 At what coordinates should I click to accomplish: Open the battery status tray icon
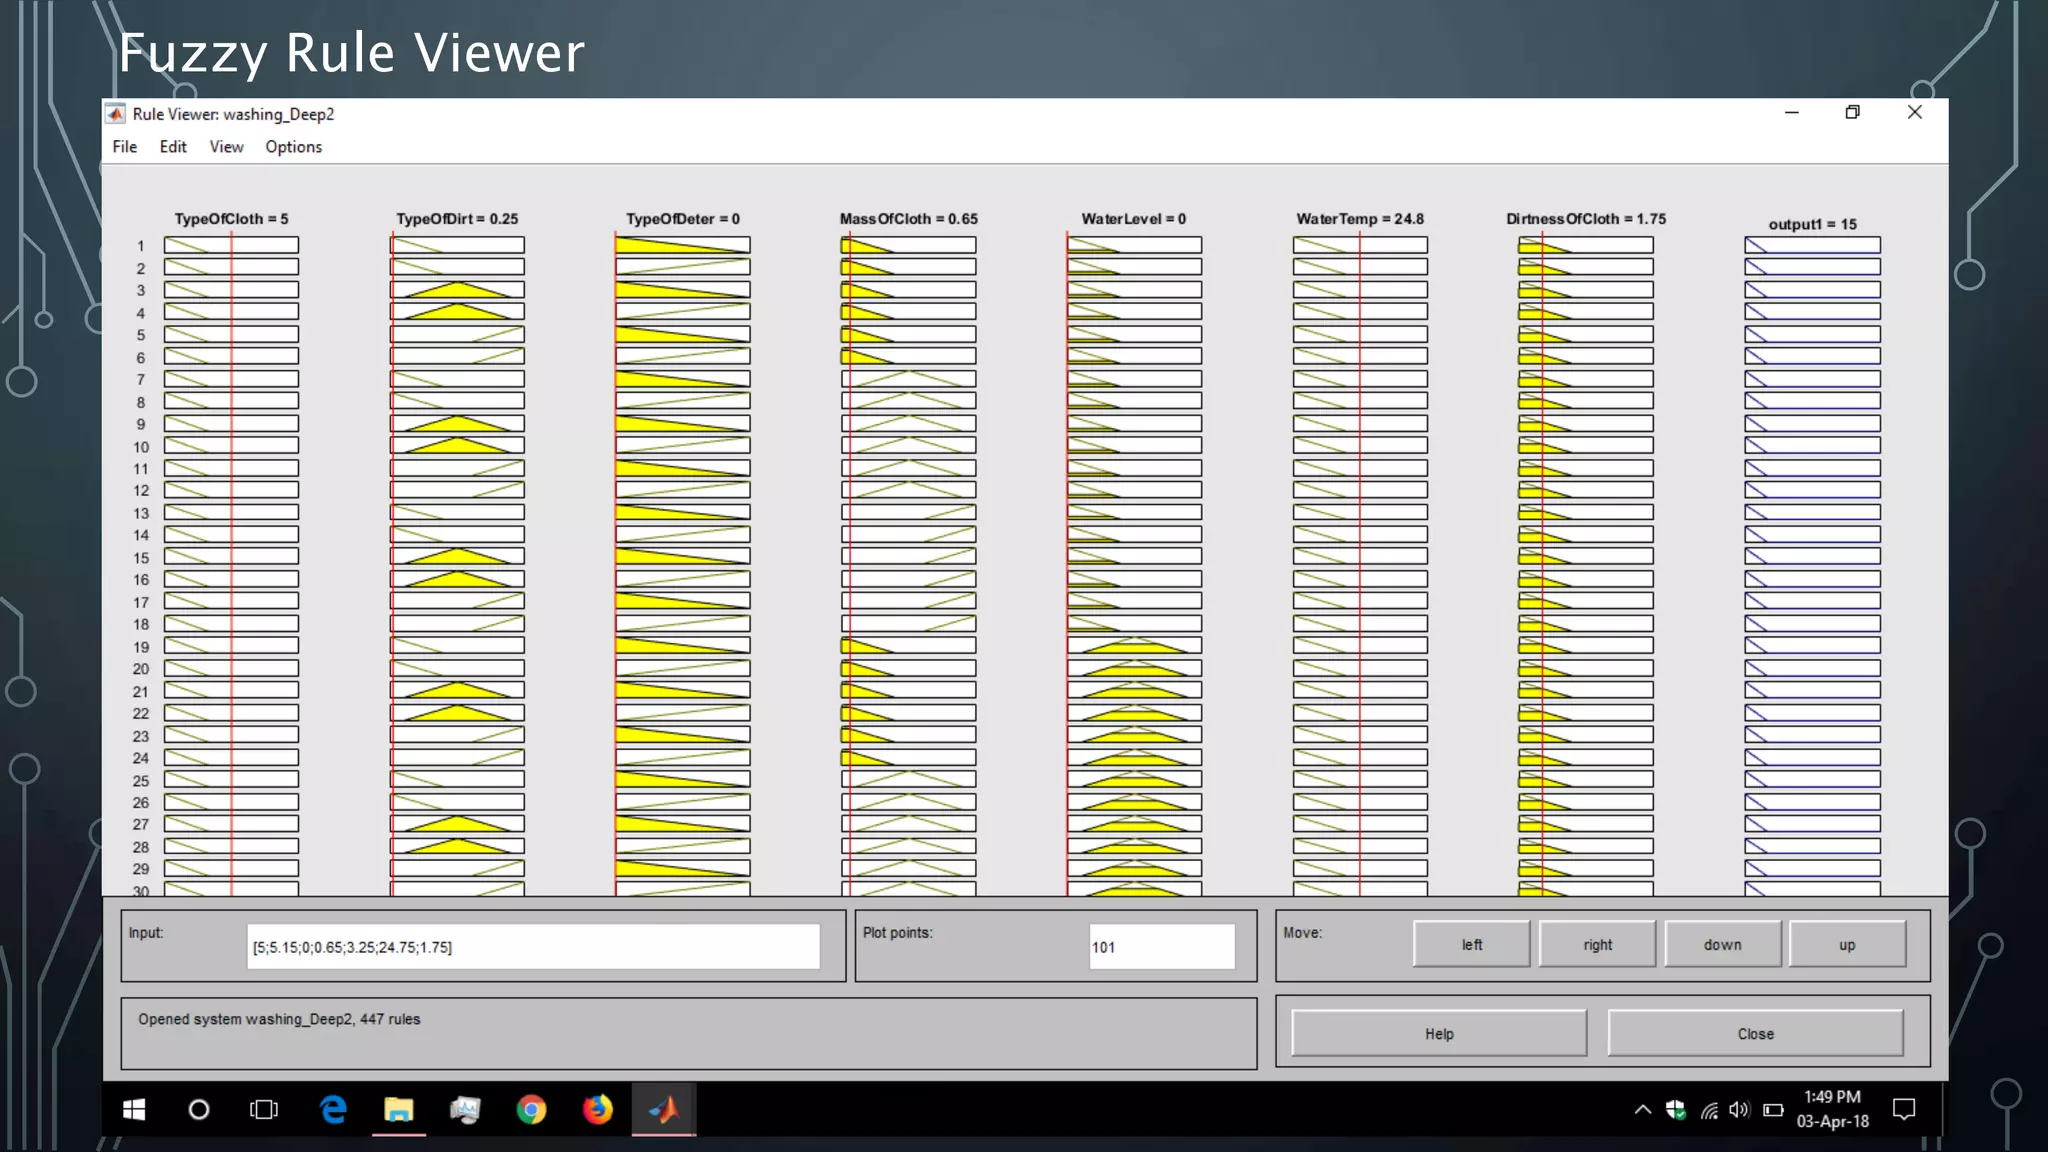pos(1773,1109)
